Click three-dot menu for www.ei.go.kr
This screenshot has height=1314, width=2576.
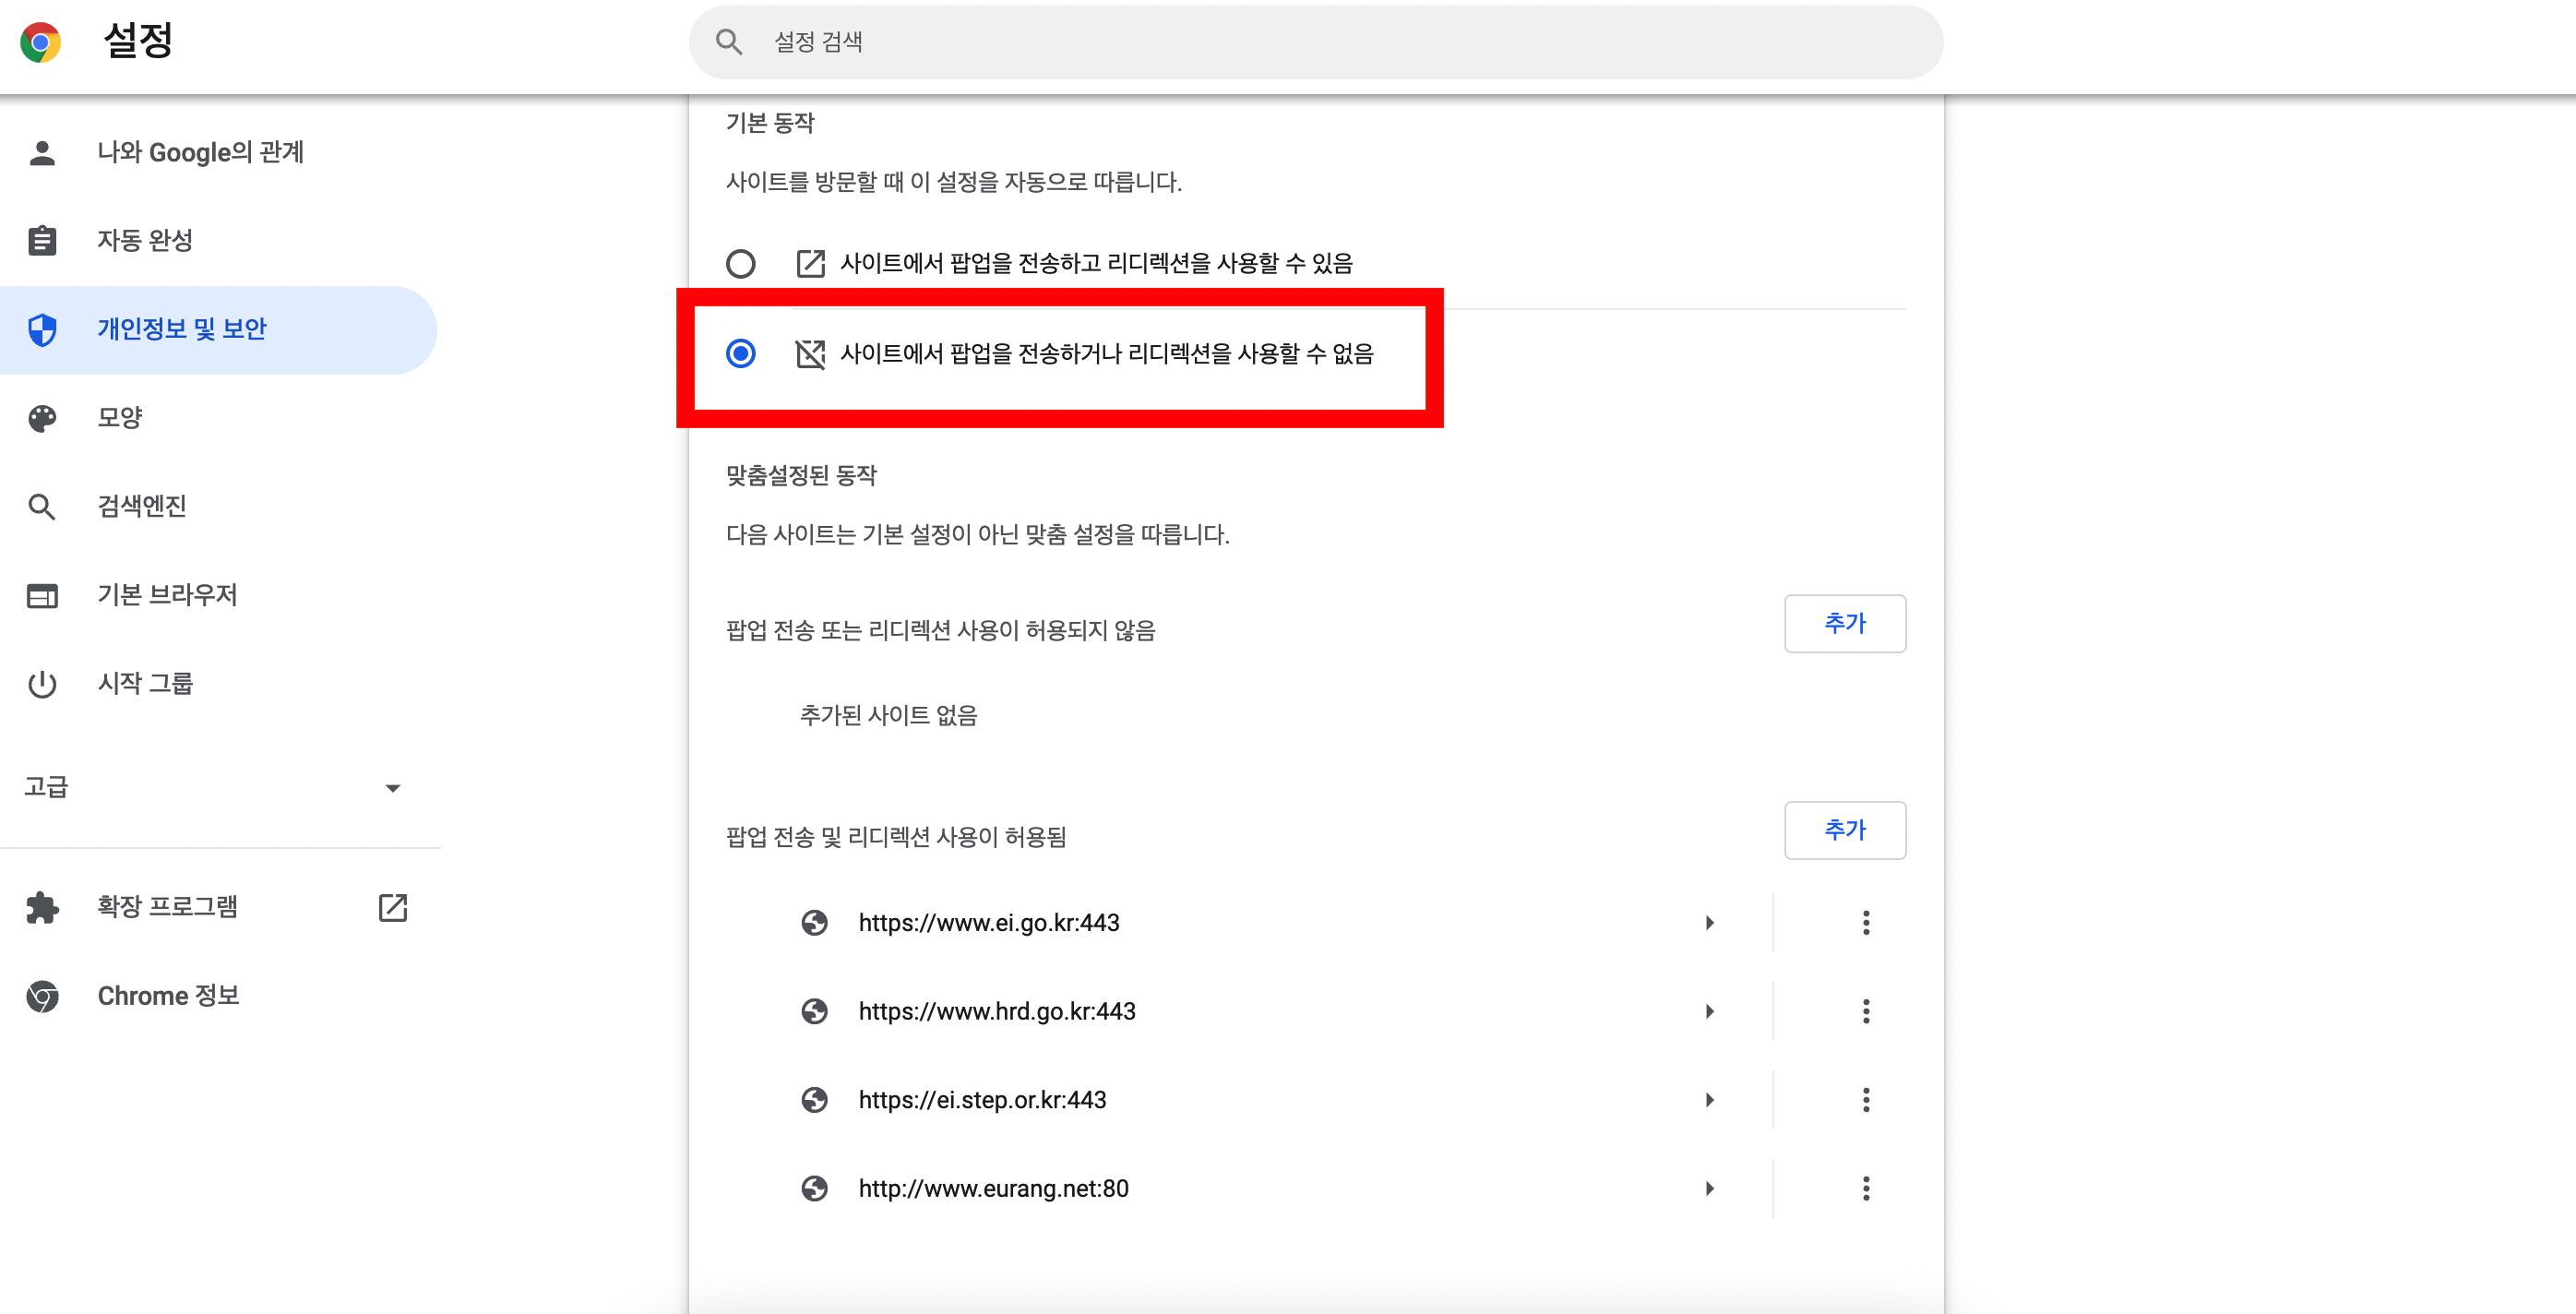1865,922
